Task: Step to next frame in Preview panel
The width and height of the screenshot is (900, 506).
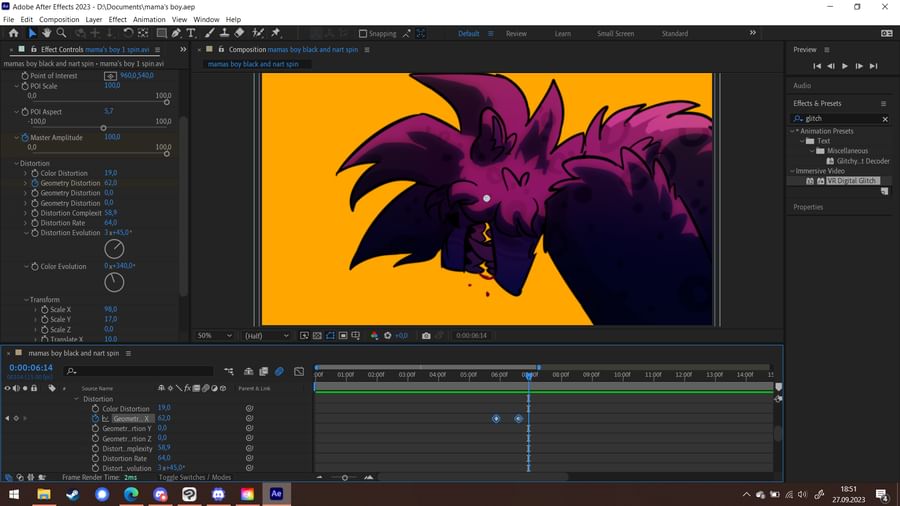Action: click(x=859, y=66)
